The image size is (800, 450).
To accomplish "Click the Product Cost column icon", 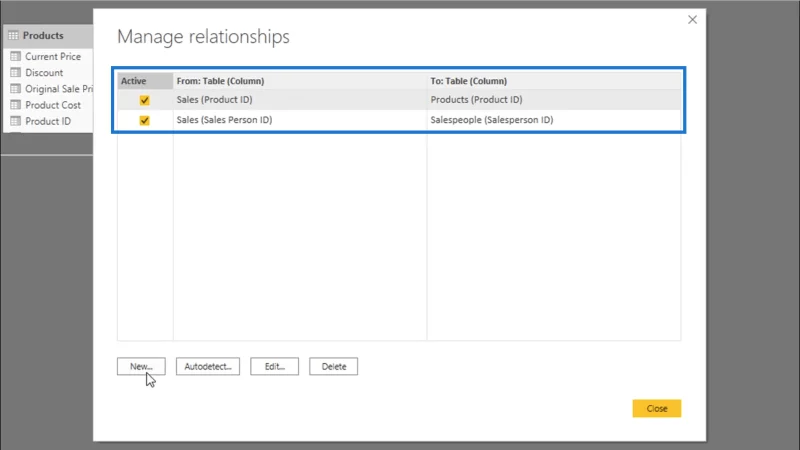I will pyautogui.click(x=16, y=105).
